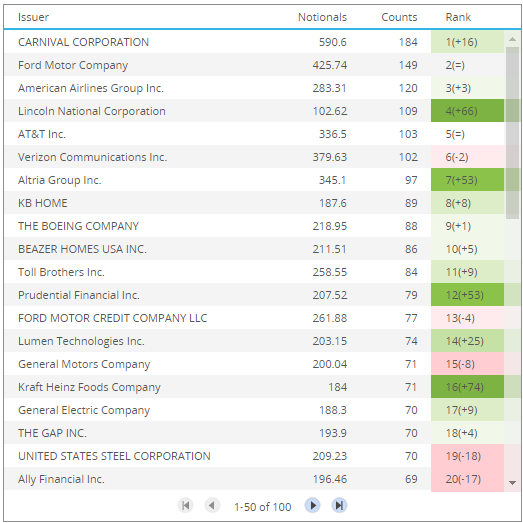This screenshot has width=523, height=523.
Task: Click the 15(-8) rank cell
Action: coord(467,364)
